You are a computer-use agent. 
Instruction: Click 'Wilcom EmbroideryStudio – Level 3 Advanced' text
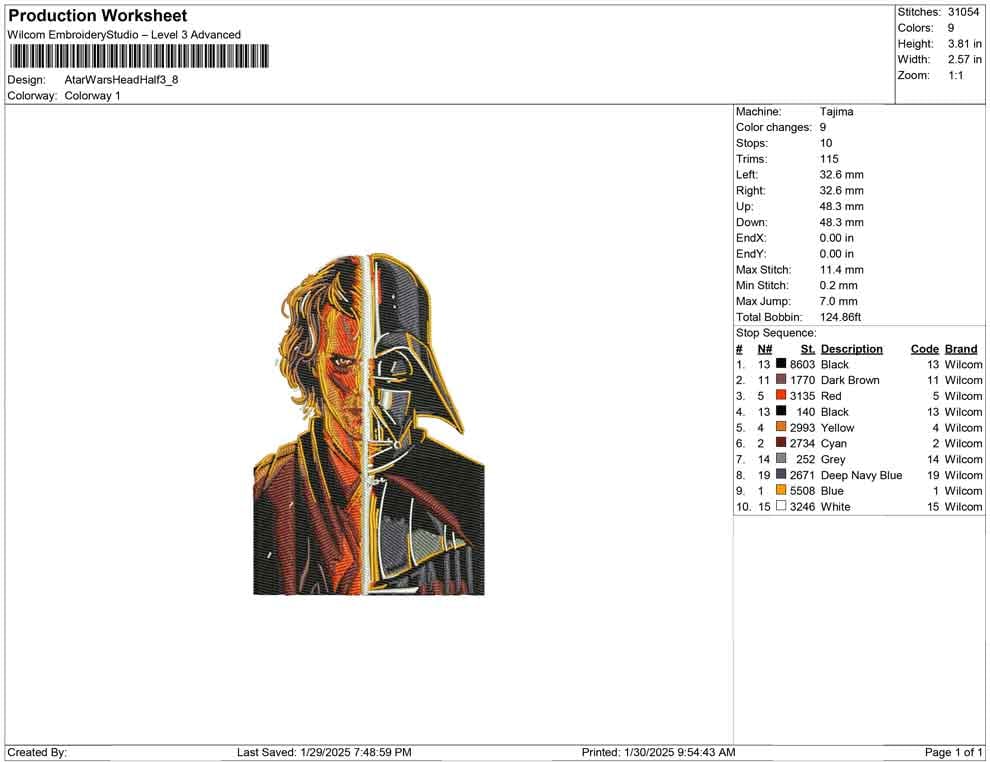click(x=124, y=35)
